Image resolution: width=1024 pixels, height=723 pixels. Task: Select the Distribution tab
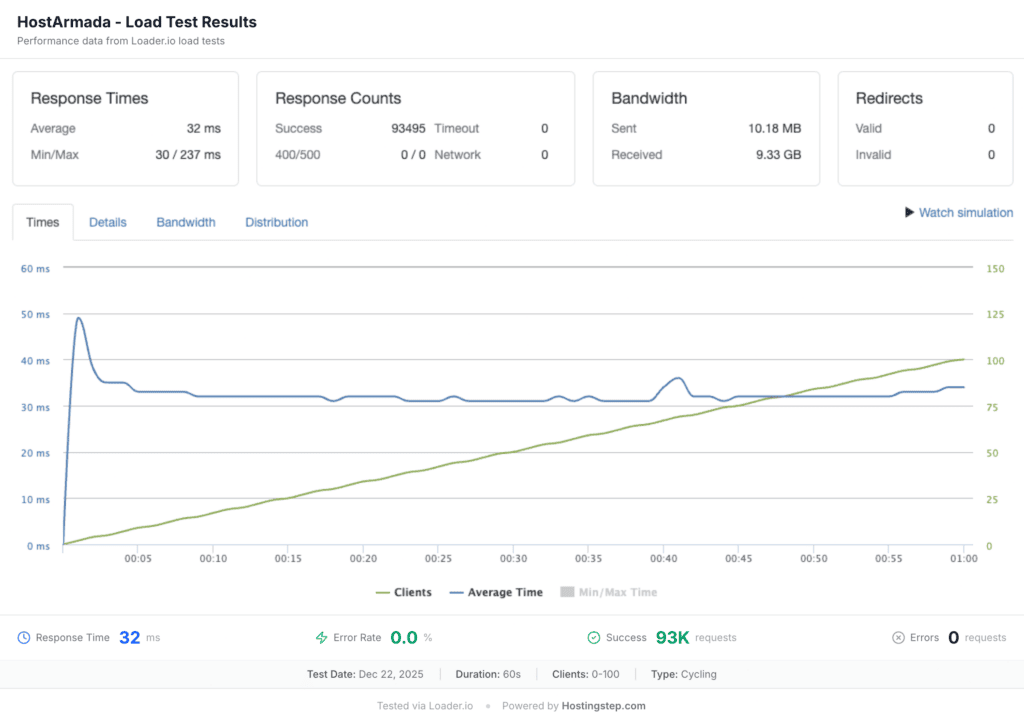(x=277, y=223)
